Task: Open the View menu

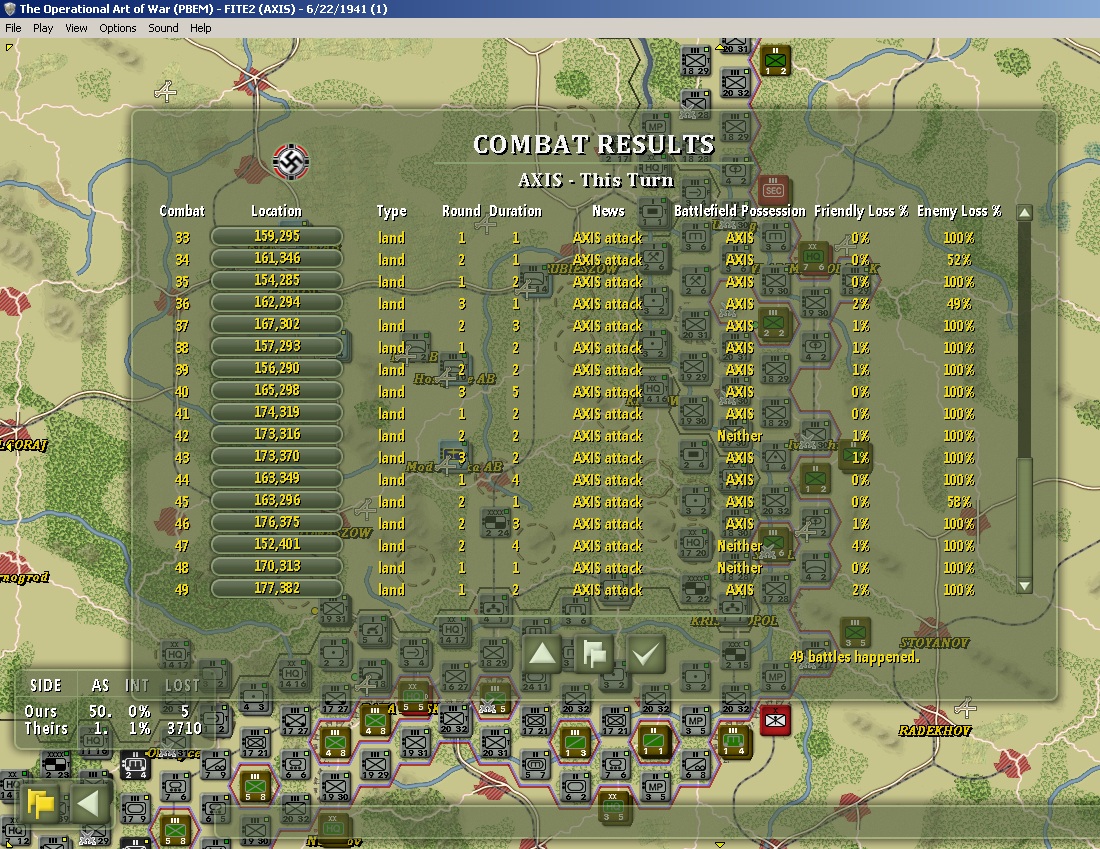Action: (x=76, y=28)
